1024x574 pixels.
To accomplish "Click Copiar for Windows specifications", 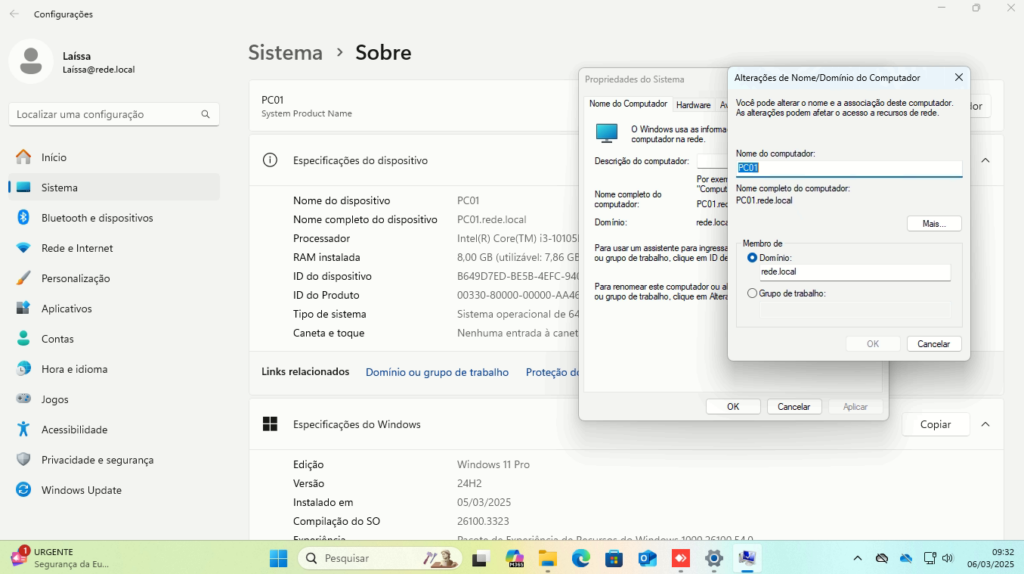I will [x=935, y=424].
